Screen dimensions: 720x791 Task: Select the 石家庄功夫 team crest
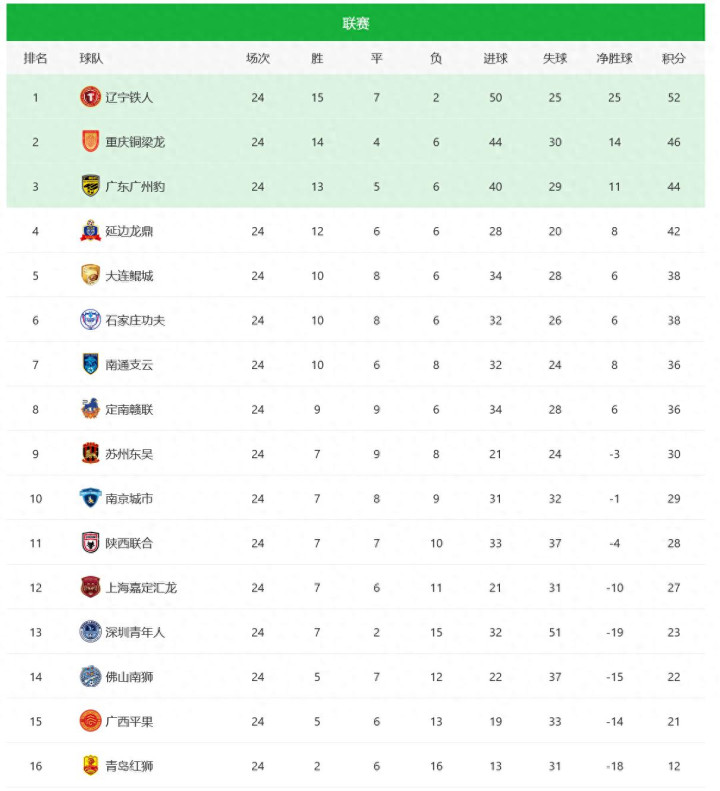click(91, 320)
